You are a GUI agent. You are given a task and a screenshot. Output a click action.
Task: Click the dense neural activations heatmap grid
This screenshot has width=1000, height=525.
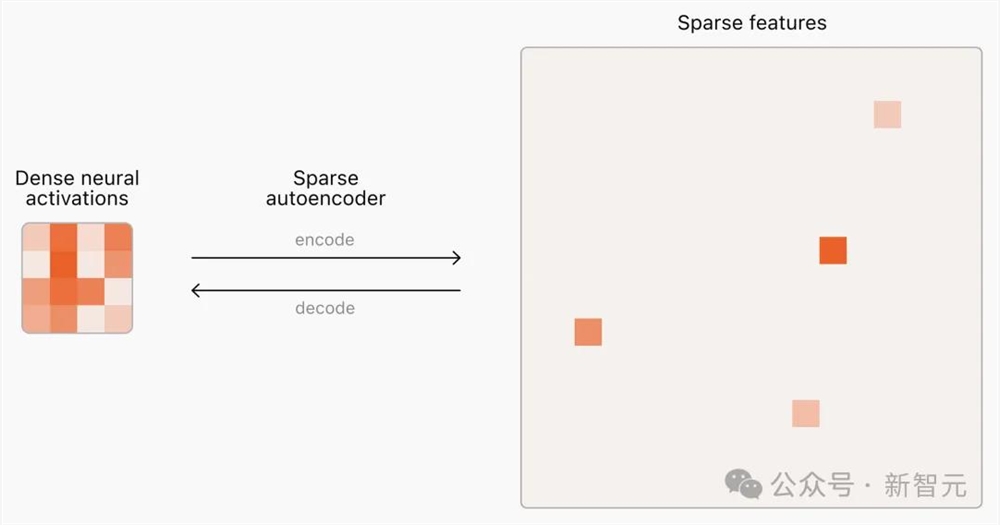pos(77,278)
